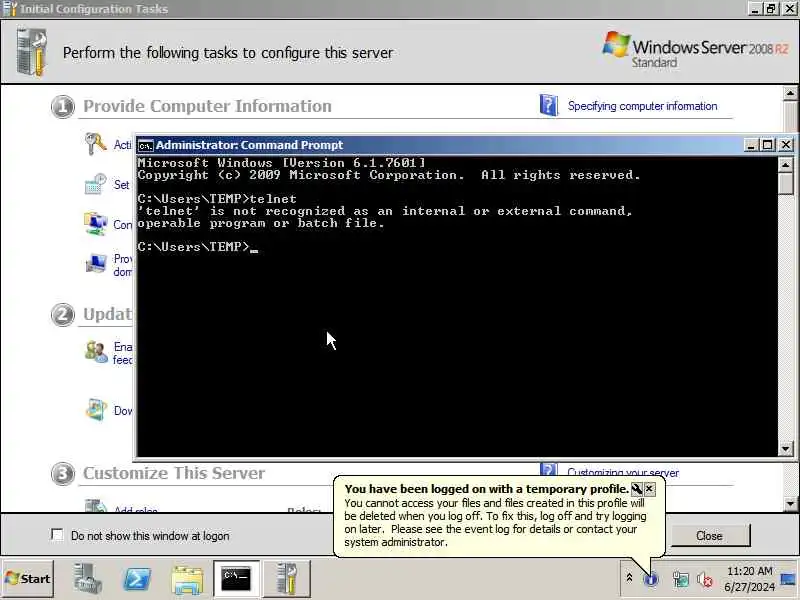This screenshot has height=600, width=800.
Task: Open Customizing your server link
Action: click(x=622, y=472)
